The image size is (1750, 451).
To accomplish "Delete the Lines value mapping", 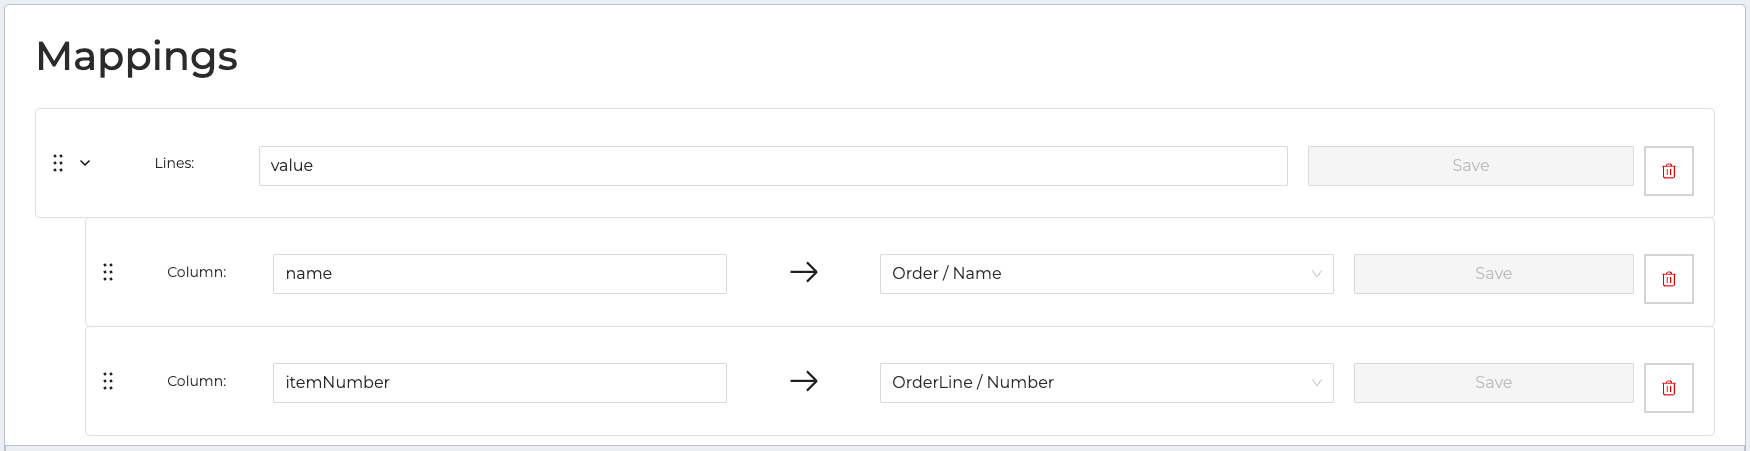I will (1668, 171).
